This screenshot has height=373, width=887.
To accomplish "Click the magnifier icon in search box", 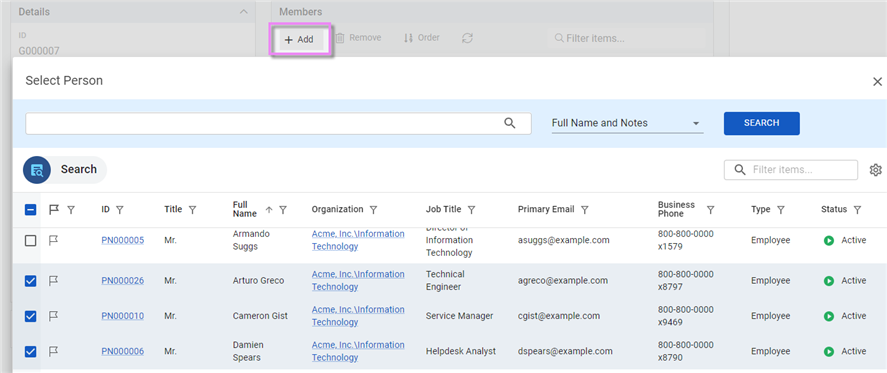I will 510,123.
